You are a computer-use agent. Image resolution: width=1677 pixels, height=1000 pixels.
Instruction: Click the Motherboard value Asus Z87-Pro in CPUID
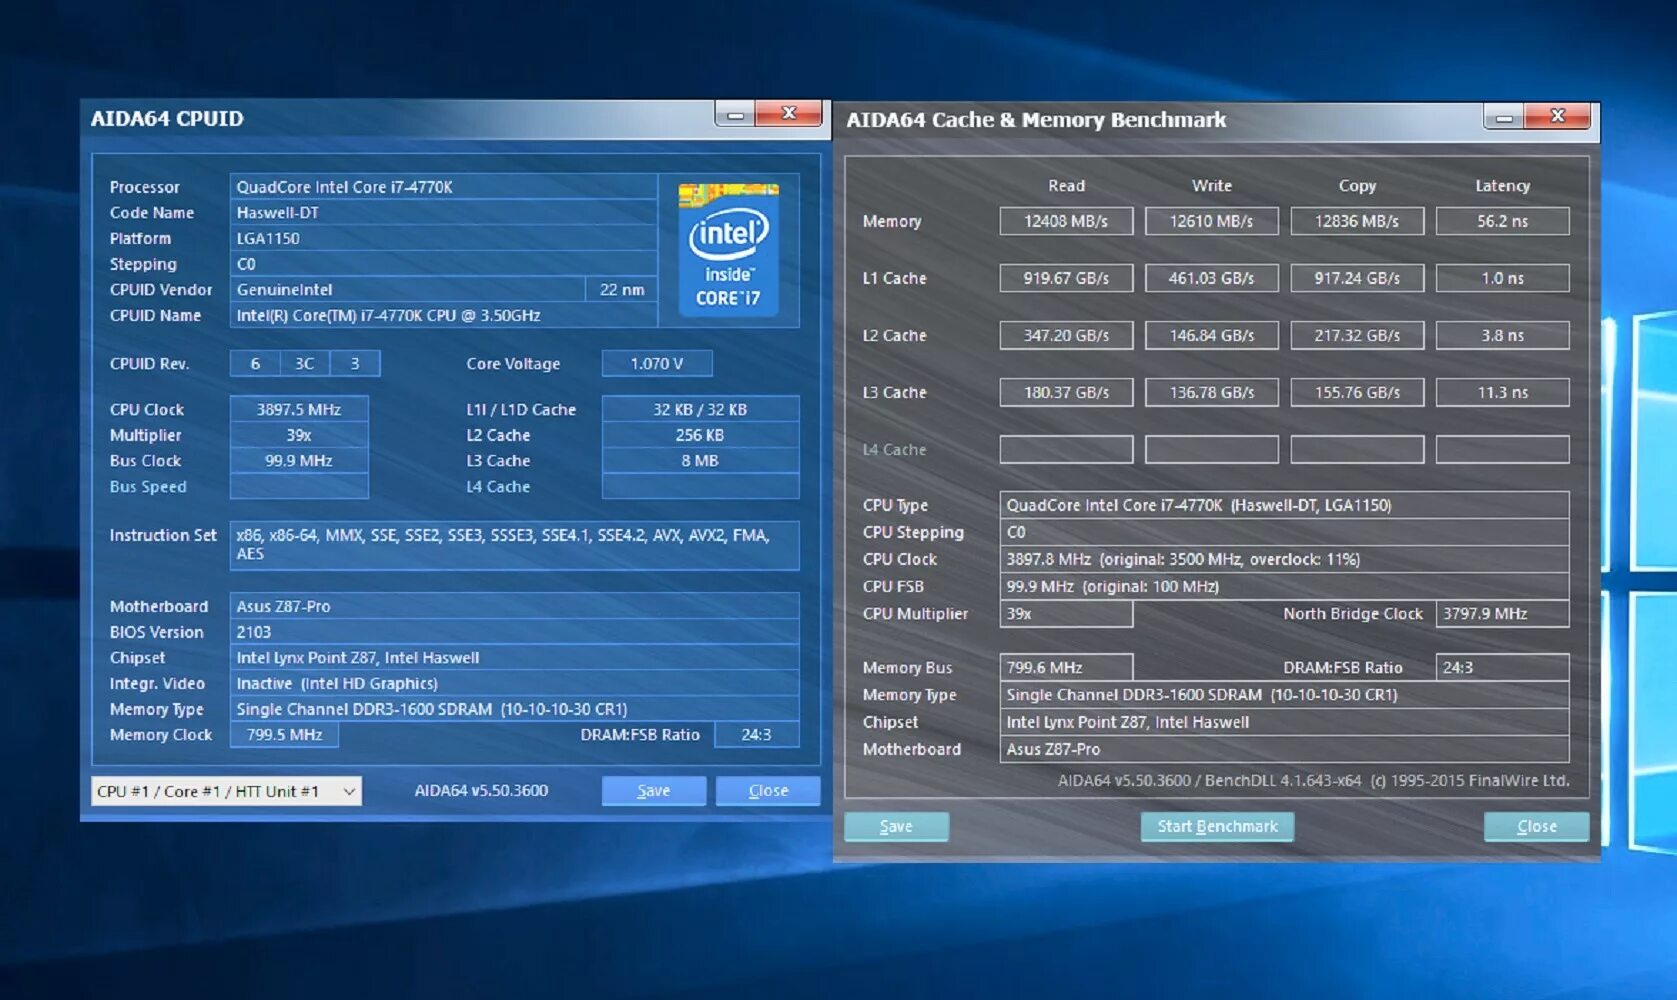[514, 606]
